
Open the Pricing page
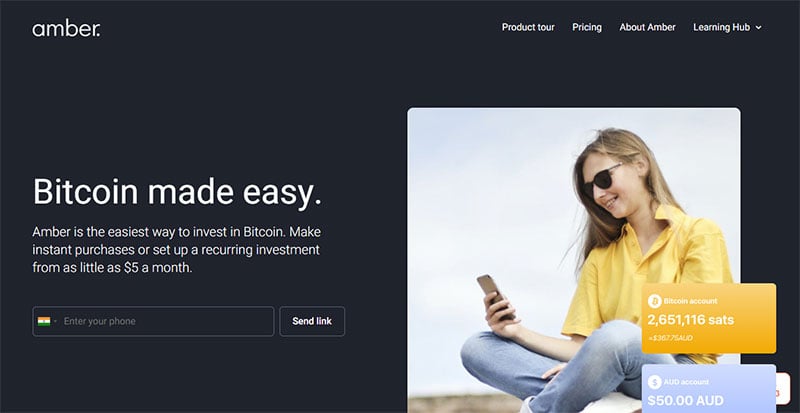[x=587, y=27]
